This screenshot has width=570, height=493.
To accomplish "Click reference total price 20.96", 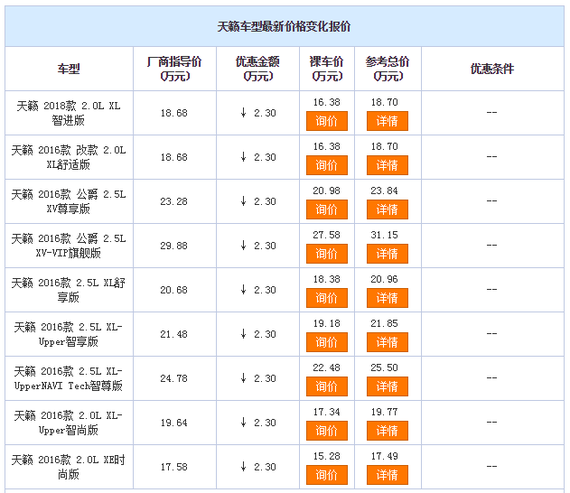I will tap(384, 279).
